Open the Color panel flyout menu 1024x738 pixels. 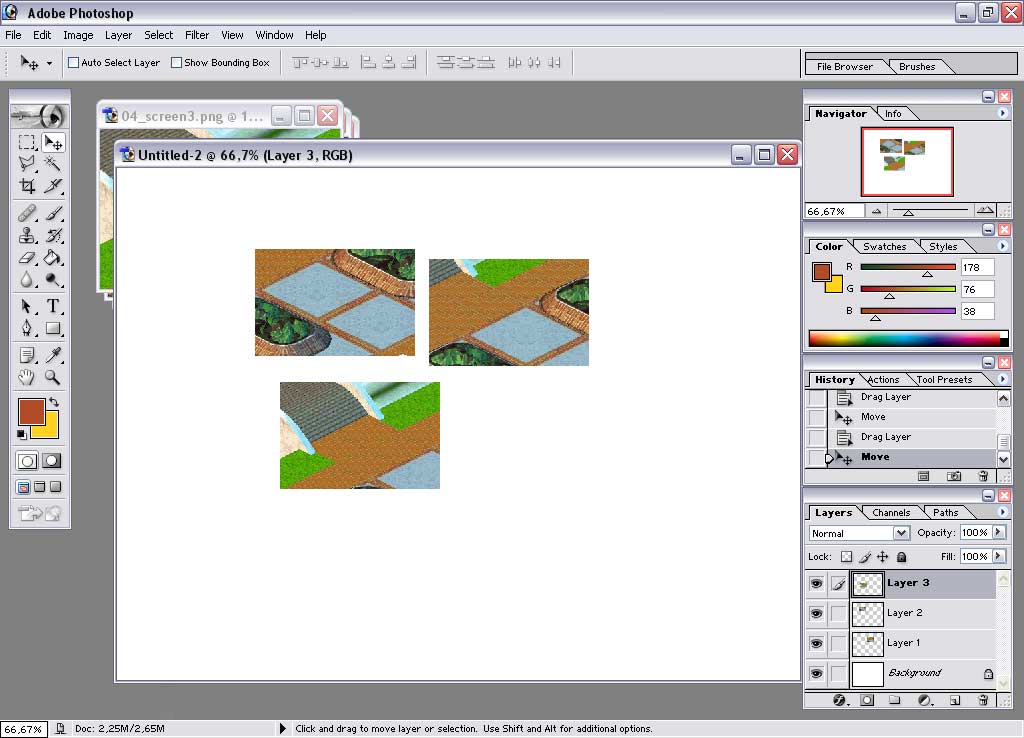tap(1002, 246)
